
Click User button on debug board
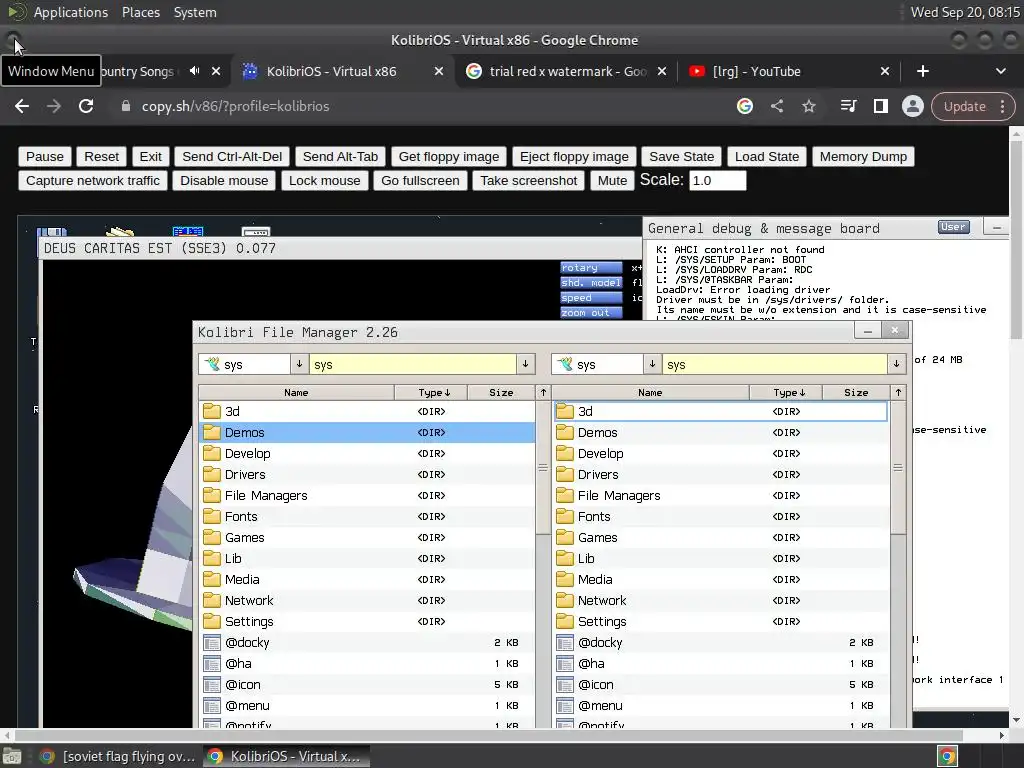953,227
